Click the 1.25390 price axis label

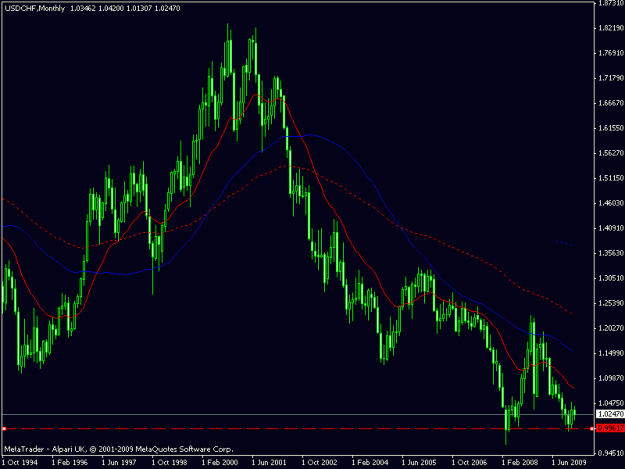tap(611, 303)
